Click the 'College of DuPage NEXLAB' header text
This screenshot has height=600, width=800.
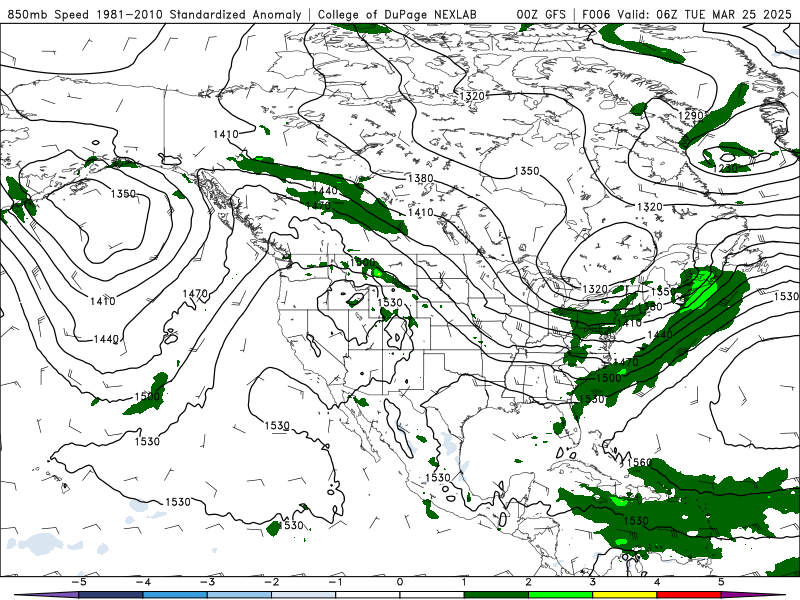pos(397,14)
